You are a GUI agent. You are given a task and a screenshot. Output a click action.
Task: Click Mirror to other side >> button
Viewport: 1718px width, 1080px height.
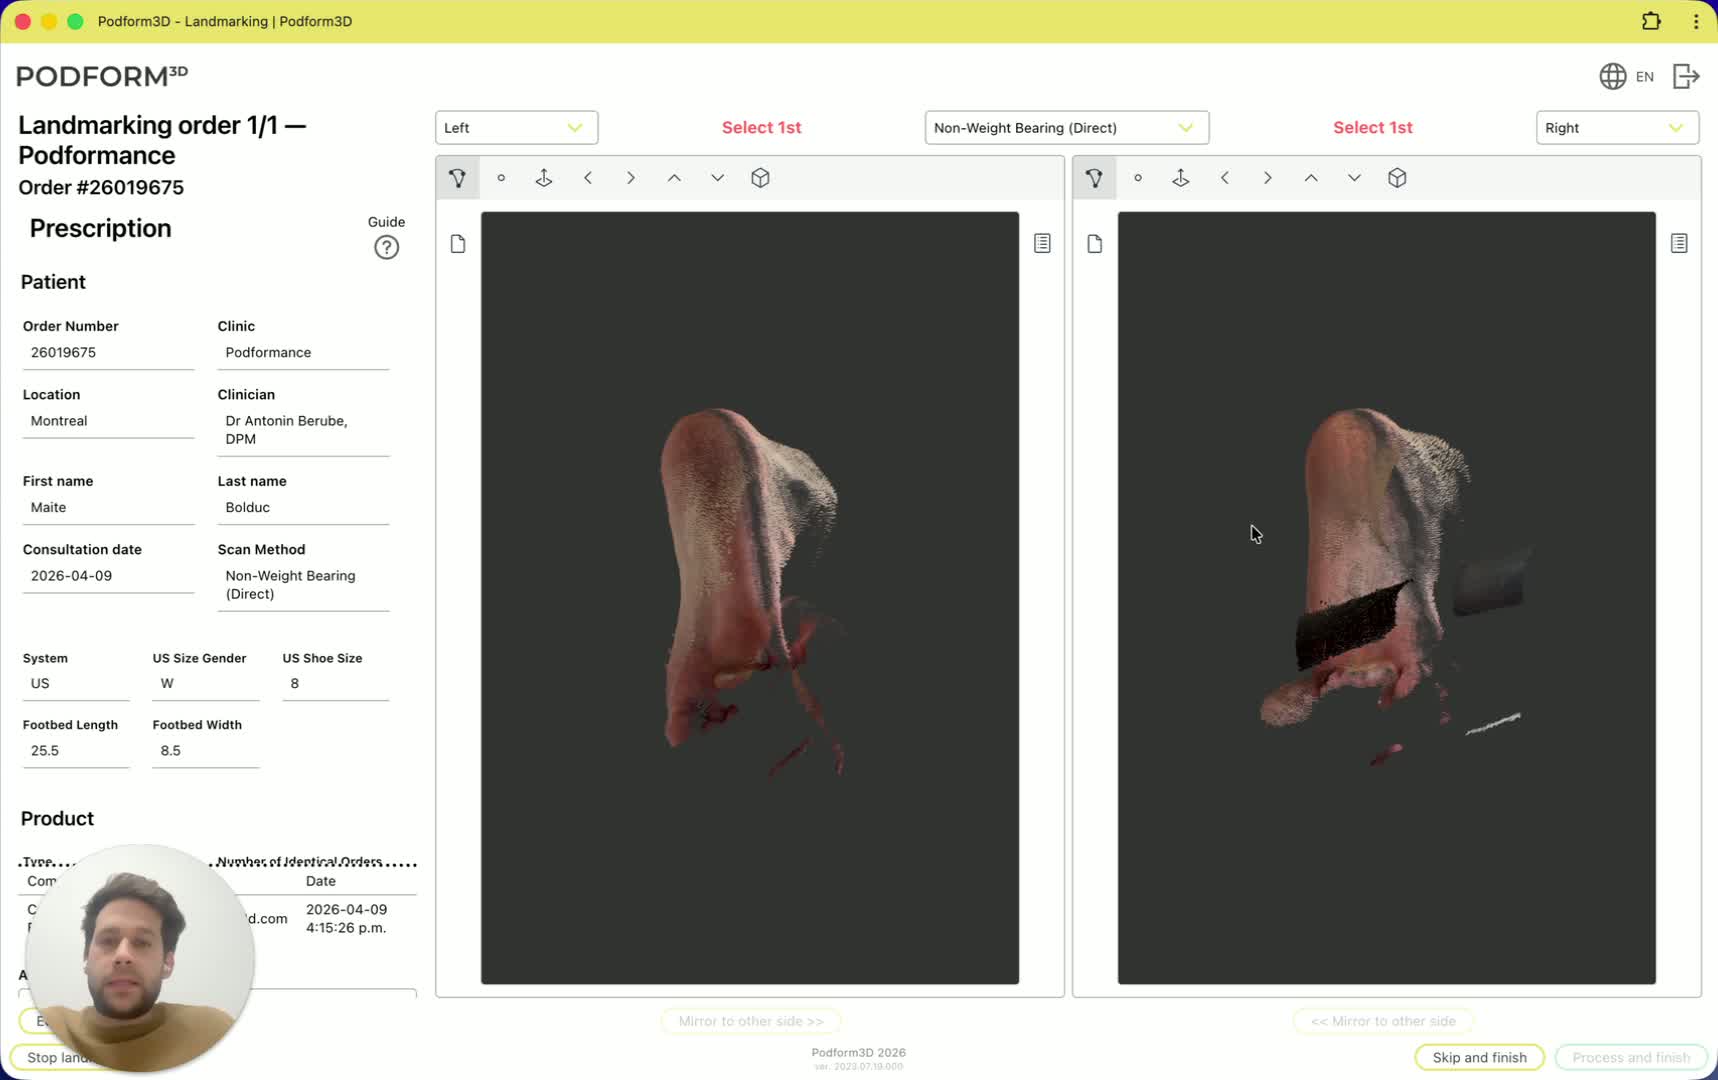(751, 1021)
